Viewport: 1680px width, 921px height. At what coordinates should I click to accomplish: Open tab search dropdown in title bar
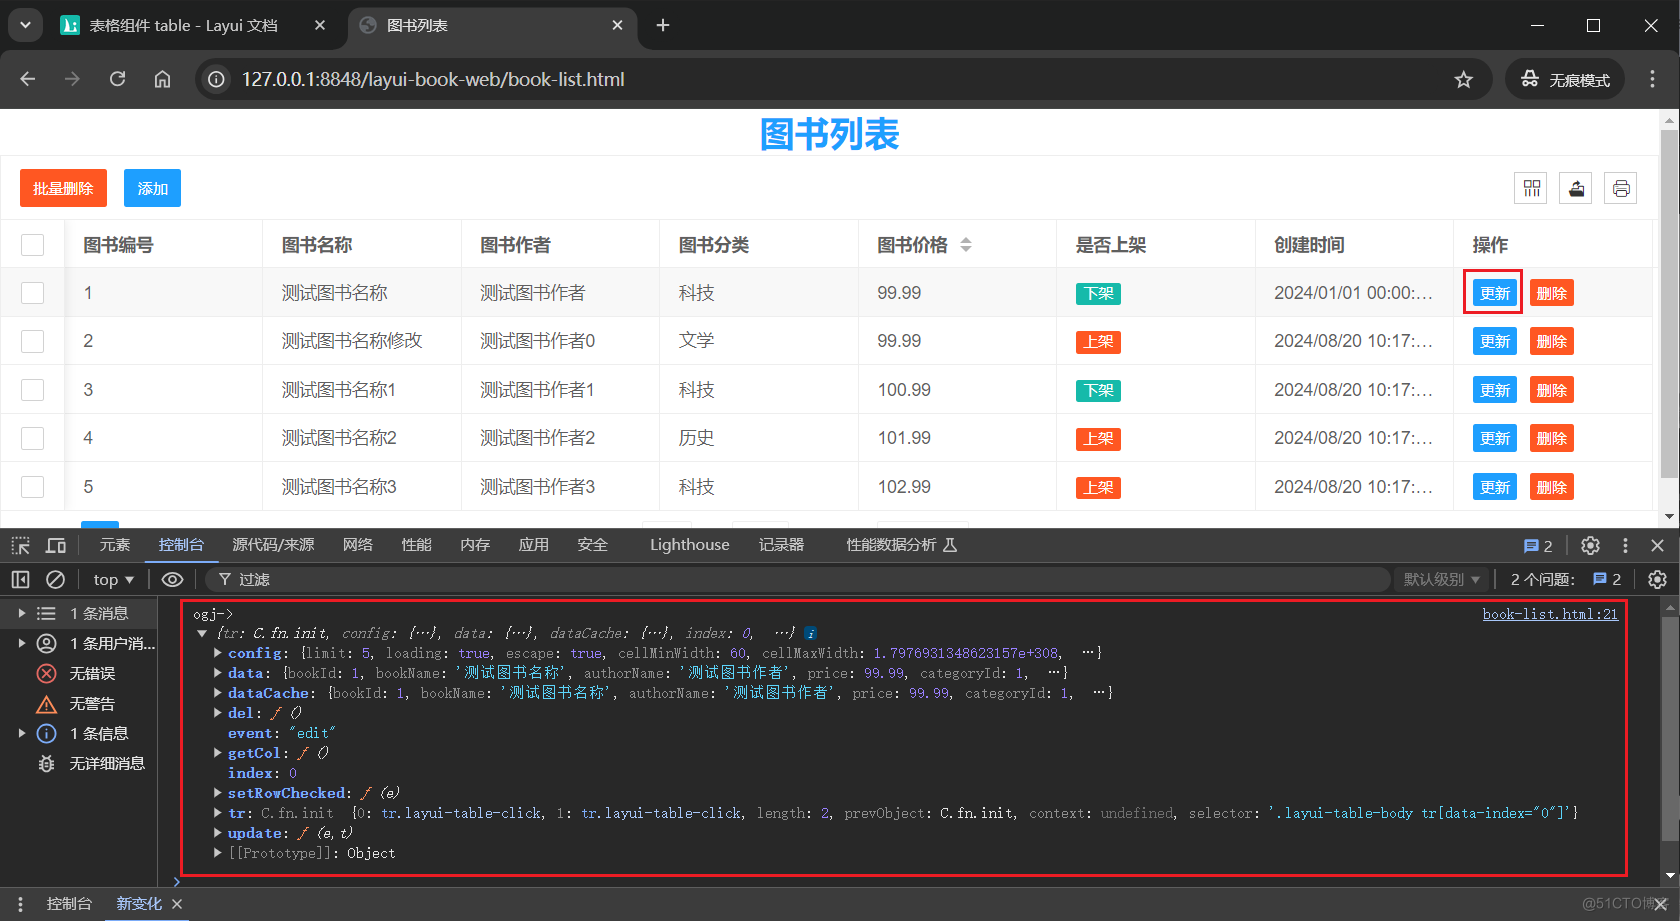pyautogui.click(x=25, y=25)
